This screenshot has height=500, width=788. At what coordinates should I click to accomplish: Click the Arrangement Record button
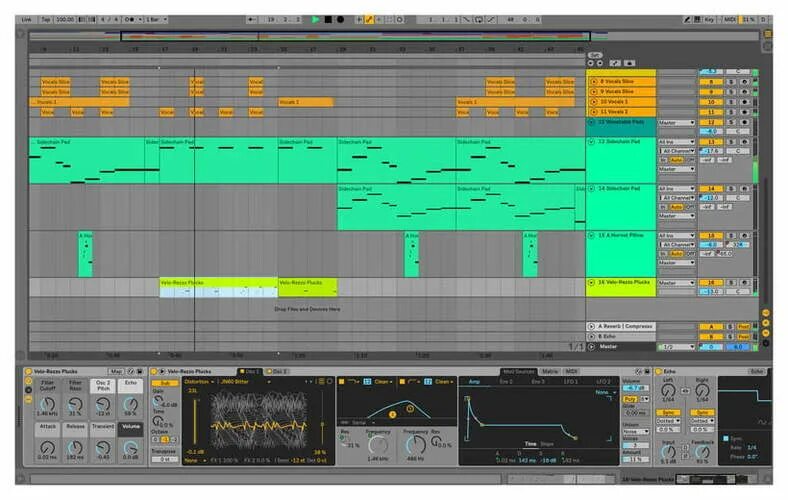point(340,20)
